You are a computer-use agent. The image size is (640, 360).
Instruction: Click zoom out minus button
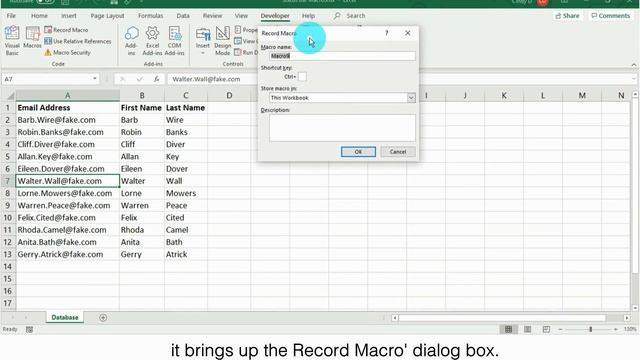pos(560,329)
